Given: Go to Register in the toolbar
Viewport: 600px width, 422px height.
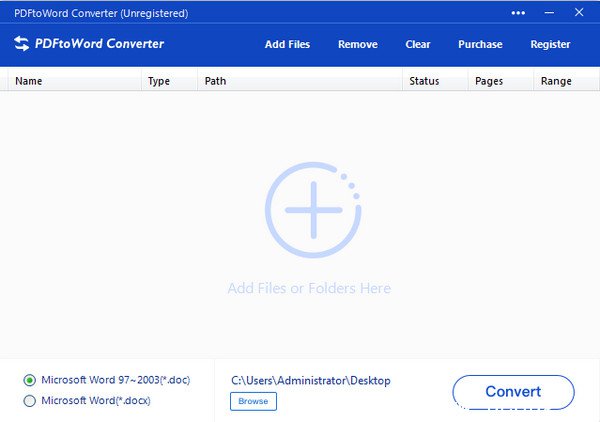Looking at the screenshot, I should (x=550, y=44).
